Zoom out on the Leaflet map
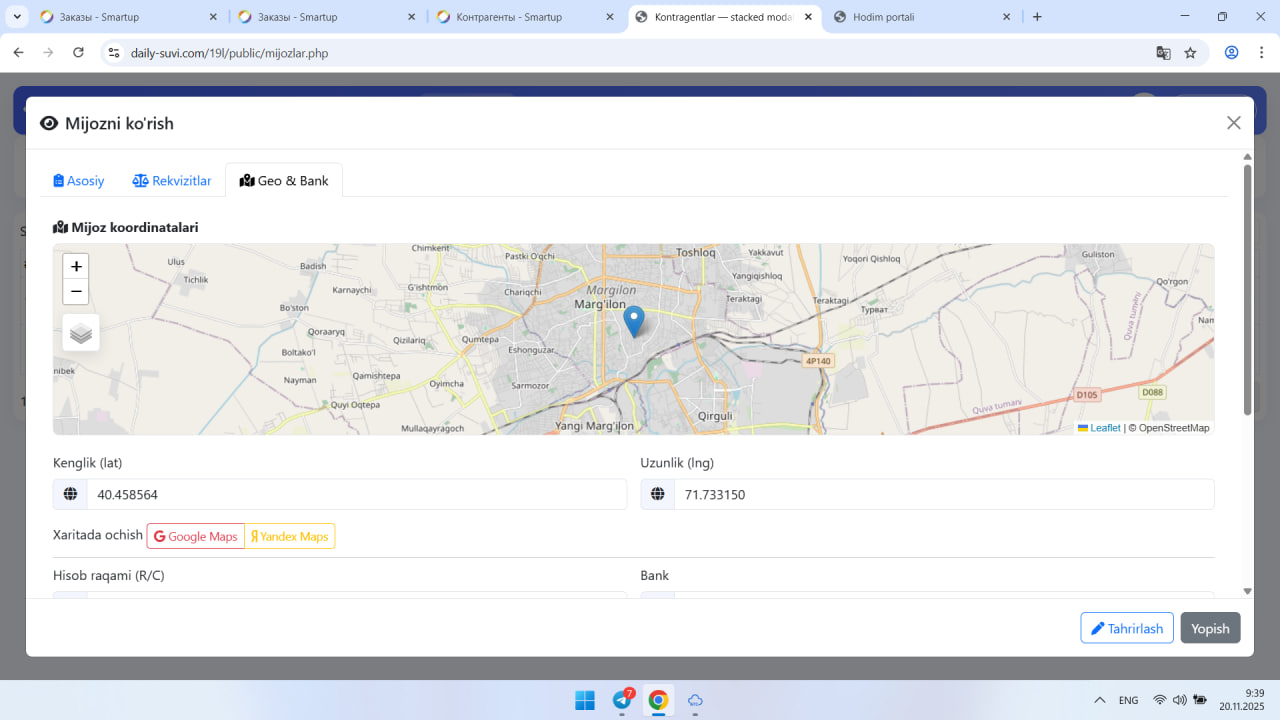 coord(76,292)
